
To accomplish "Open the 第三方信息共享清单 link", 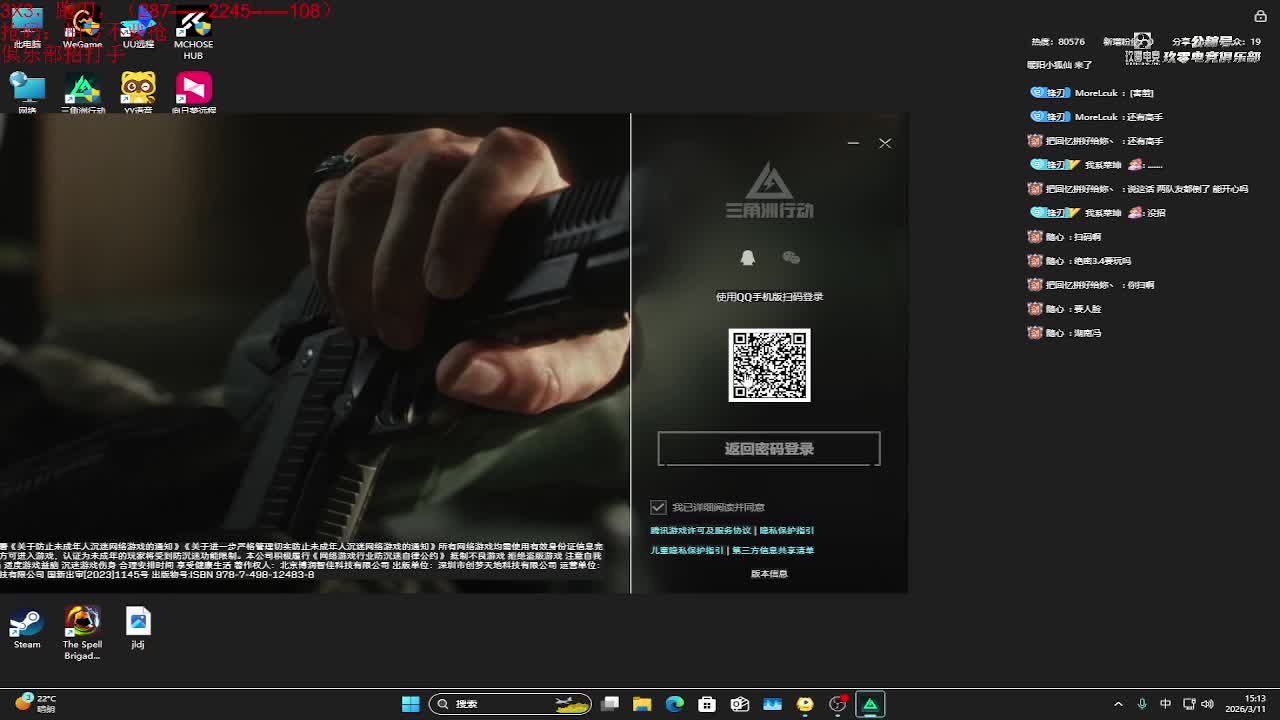I will (773, 550).
